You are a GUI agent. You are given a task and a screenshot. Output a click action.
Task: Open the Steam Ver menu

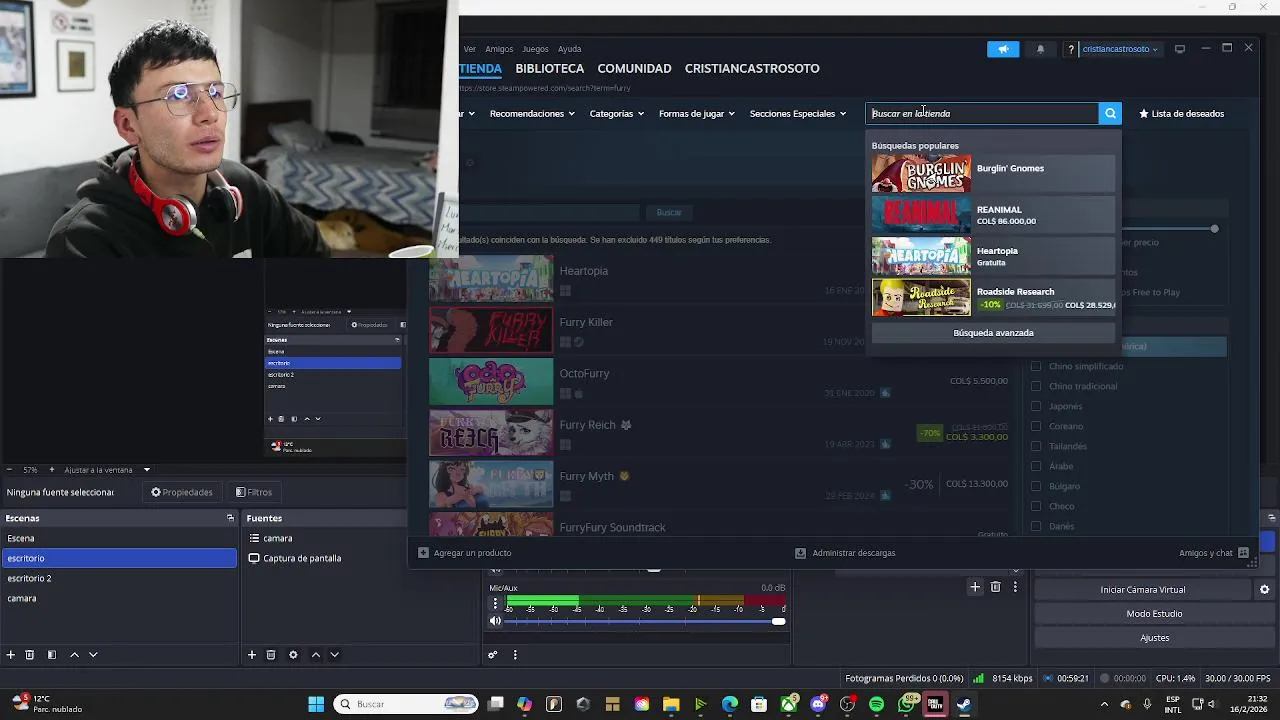(x=469, y=49)
